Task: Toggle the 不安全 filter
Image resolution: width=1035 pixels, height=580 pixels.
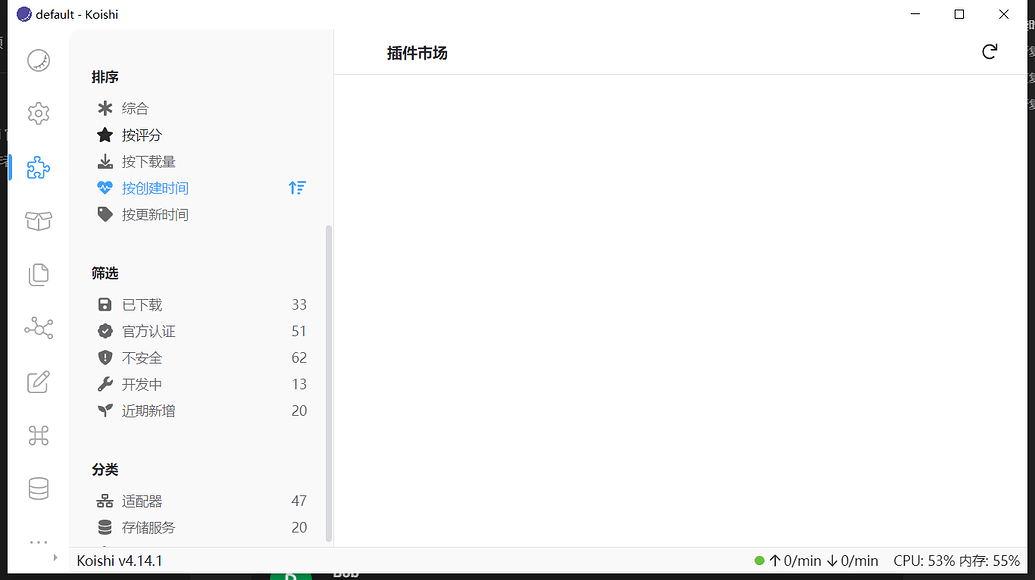Action: 142,358
